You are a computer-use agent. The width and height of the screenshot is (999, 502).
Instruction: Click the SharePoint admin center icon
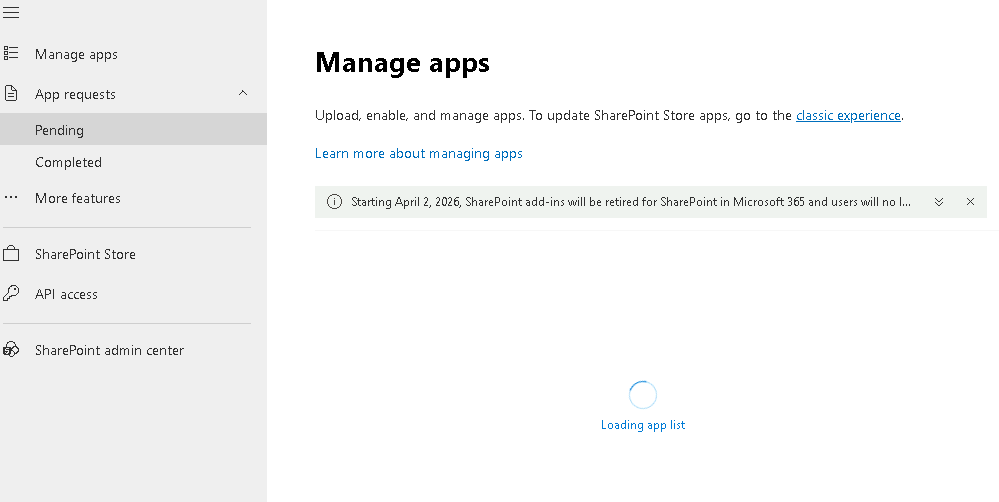[11, 349]
